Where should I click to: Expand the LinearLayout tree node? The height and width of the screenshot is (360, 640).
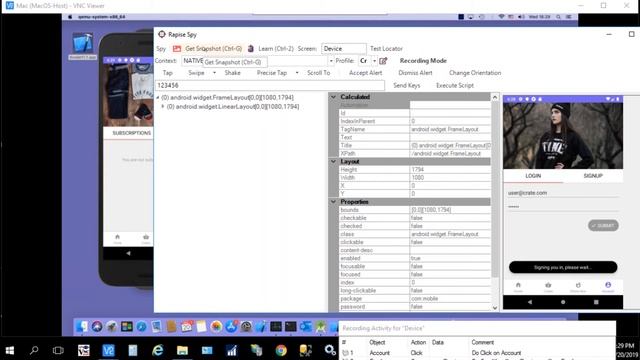[162, 107]
